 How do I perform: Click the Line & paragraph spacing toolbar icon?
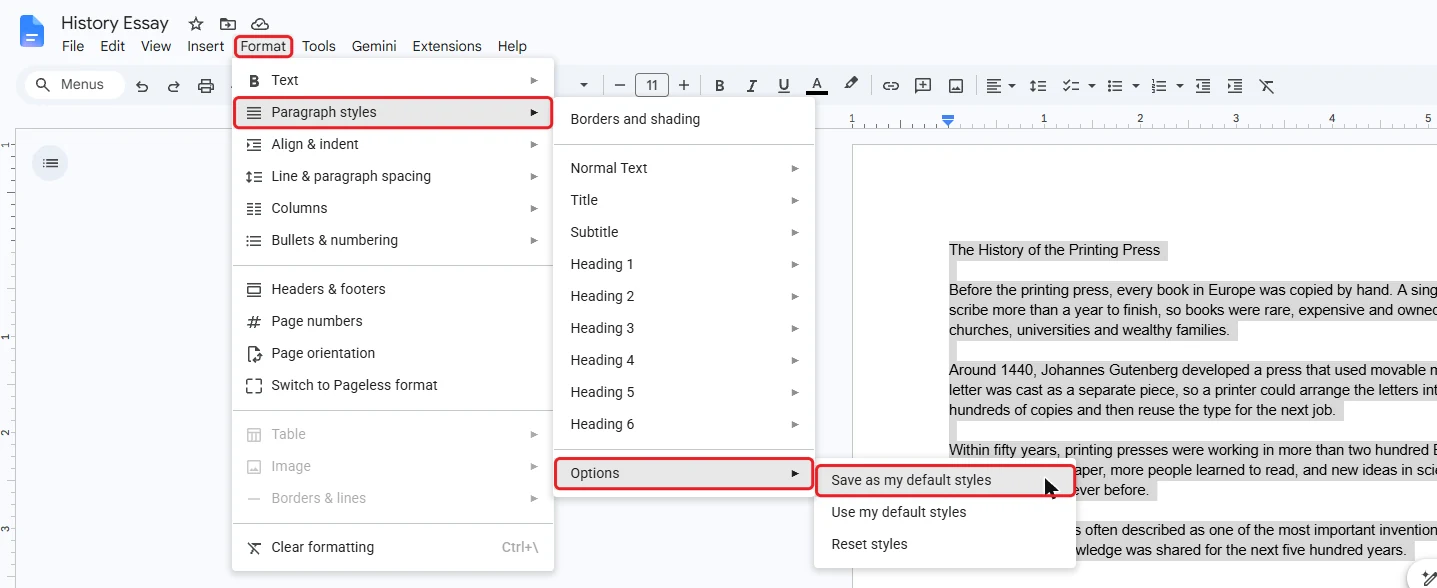pyautogui.click(x=1039, y=86)
